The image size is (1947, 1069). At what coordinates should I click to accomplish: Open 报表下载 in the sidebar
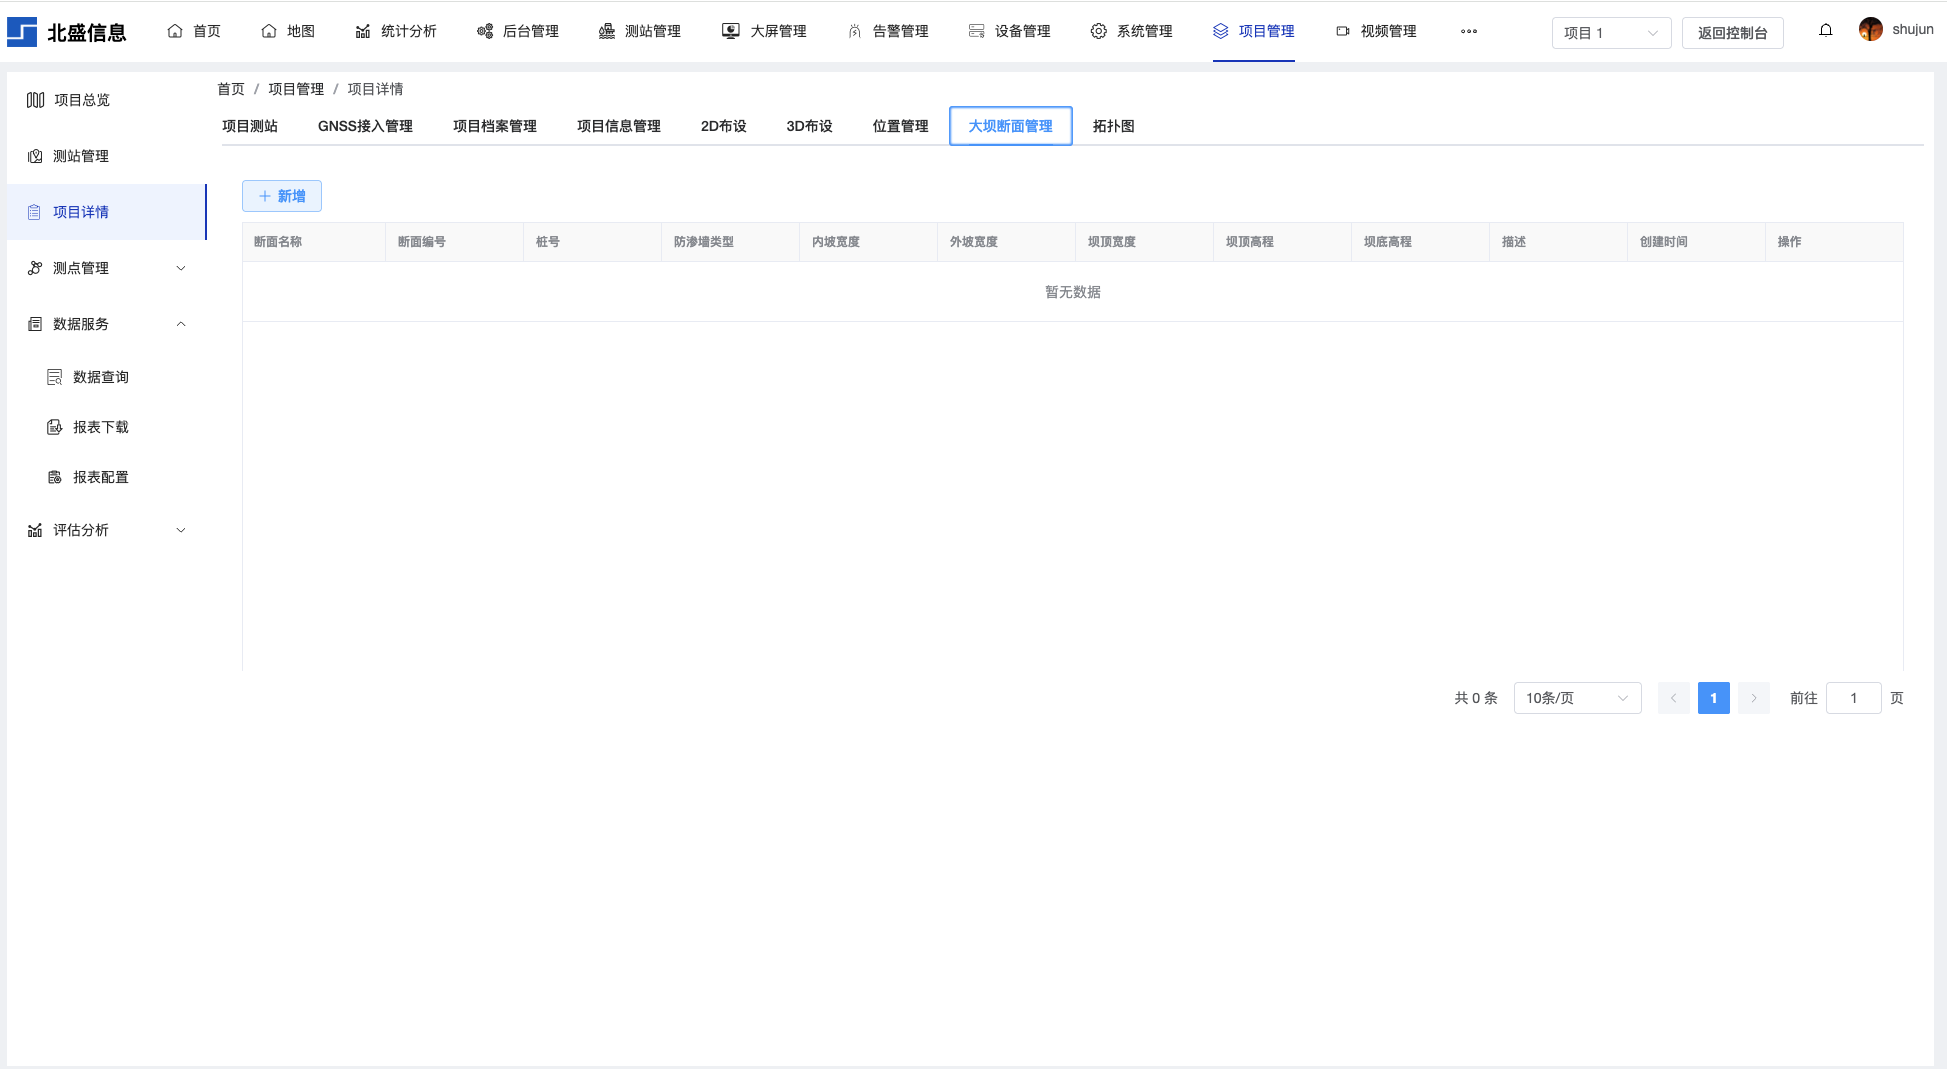tap(100, 427)
